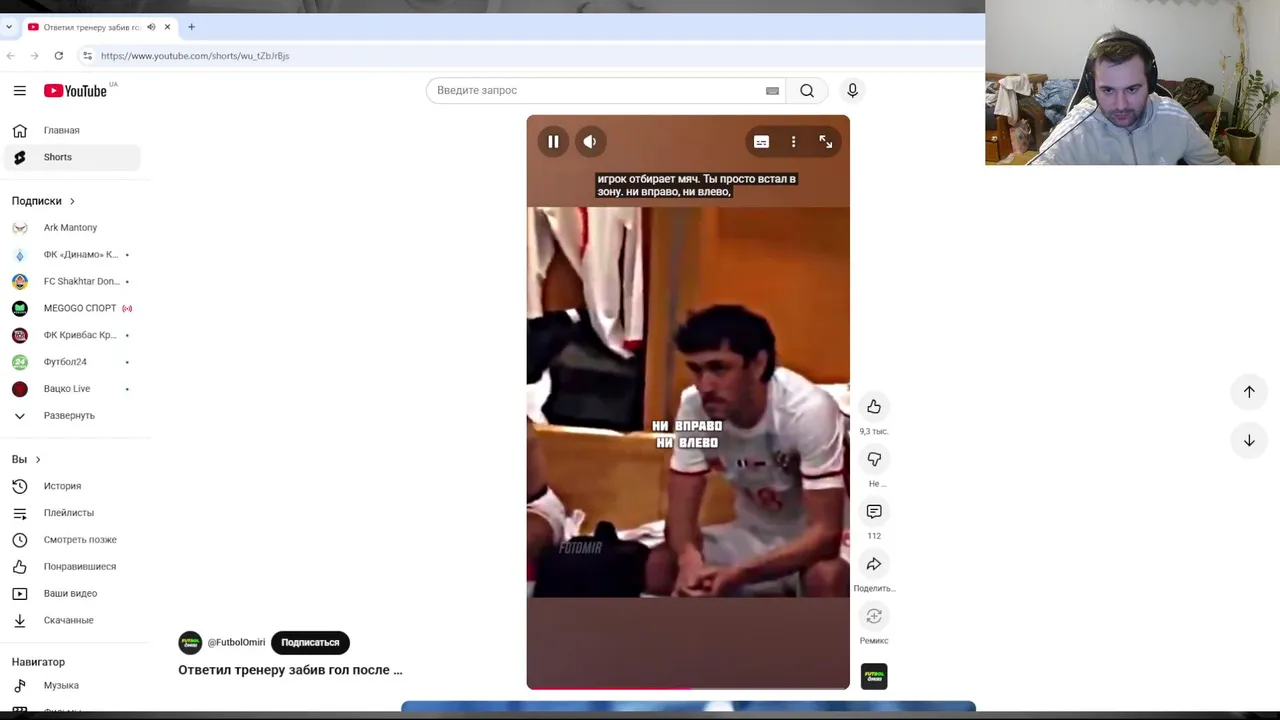
Task: Expand the Подписки section header
Action: coord(43,201)
